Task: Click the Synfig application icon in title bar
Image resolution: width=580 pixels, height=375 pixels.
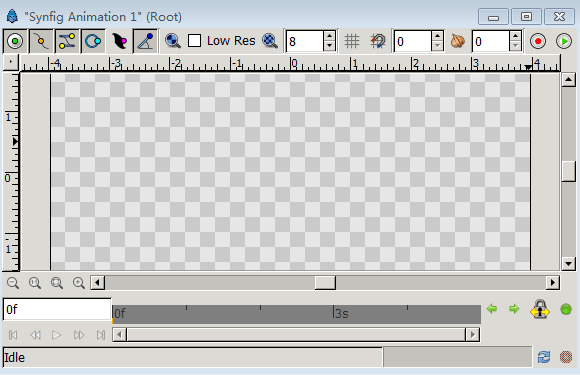Action: click(x=12, y=16)
